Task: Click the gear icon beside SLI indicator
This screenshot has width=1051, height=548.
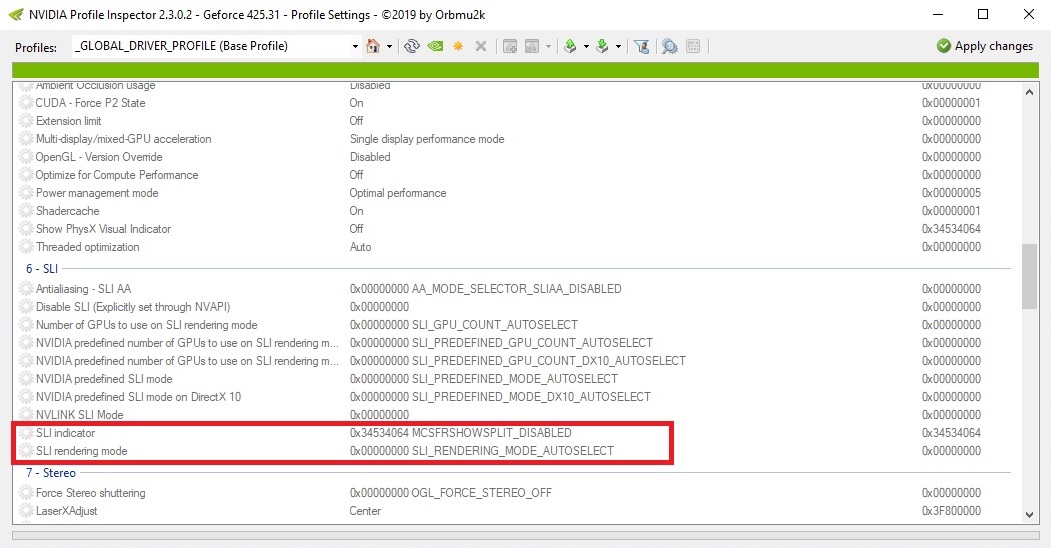Action: pyautogui.click(x=25, y=433)
